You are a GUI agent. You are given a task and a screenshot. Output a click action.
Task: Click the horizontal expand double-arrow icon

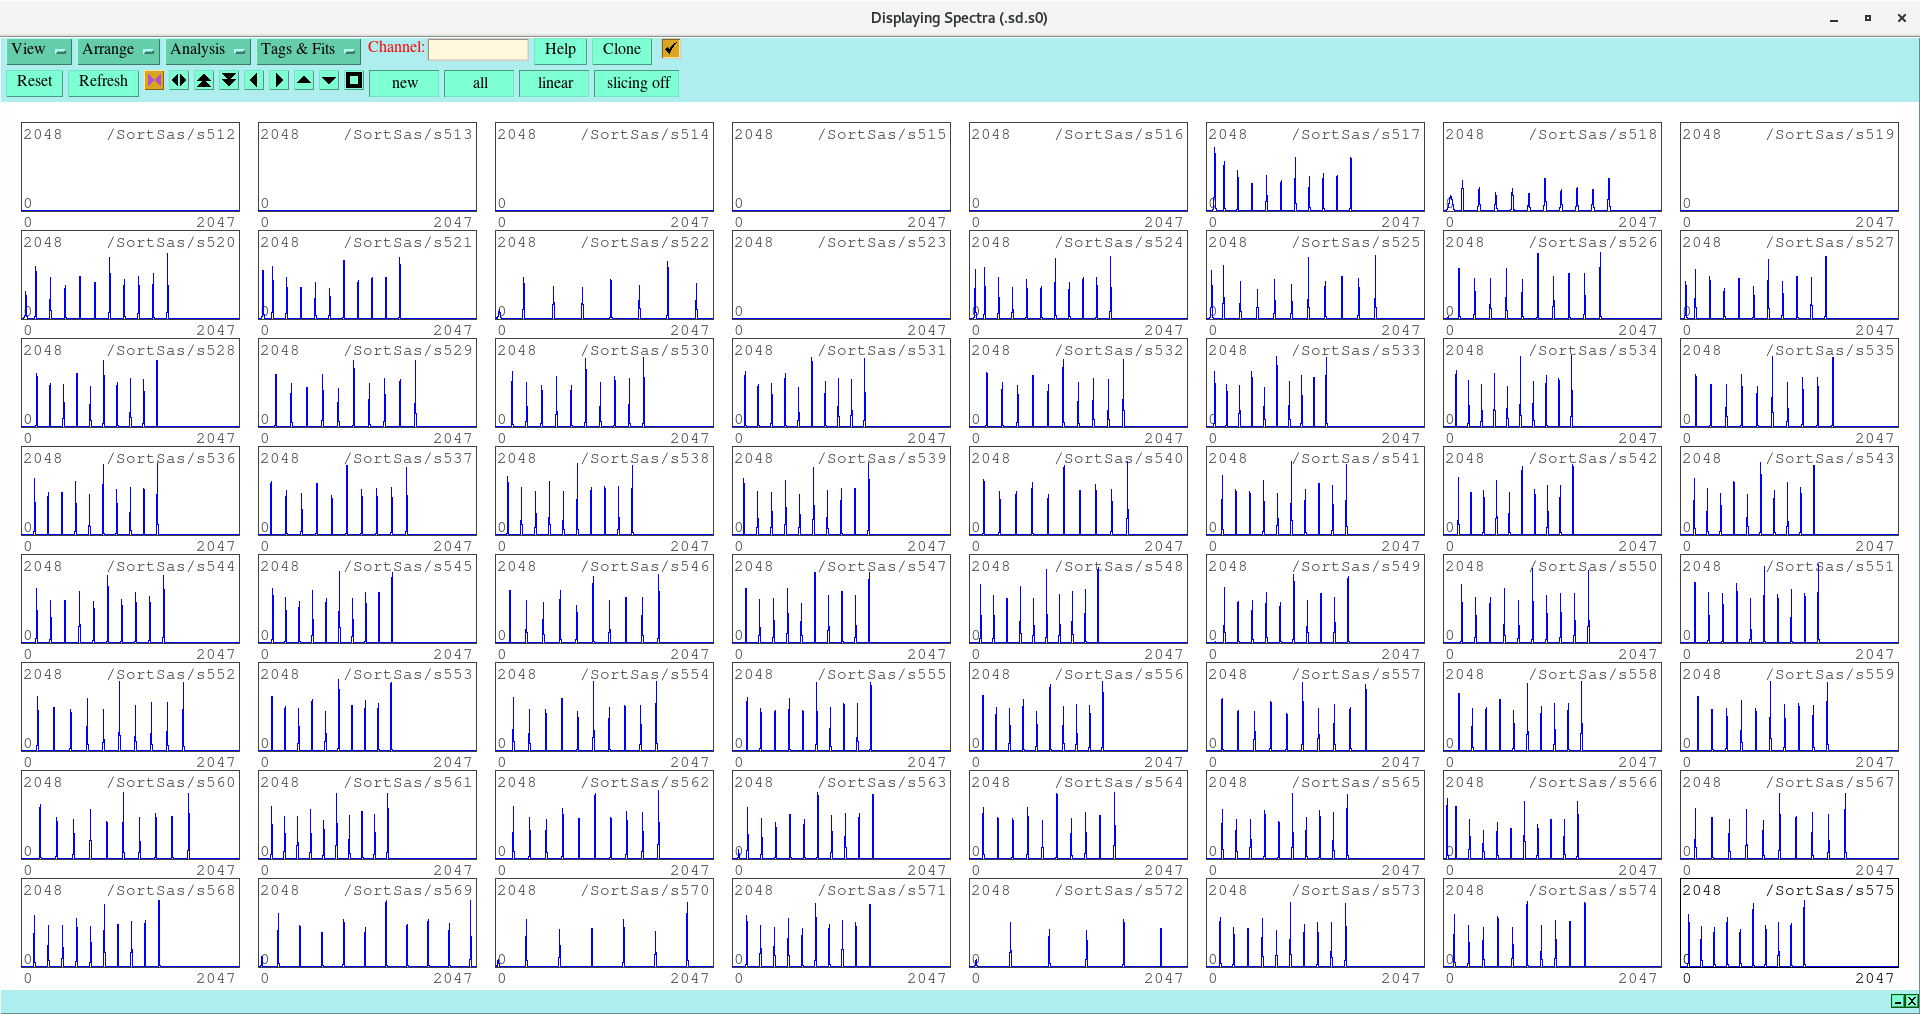(179, 81)
